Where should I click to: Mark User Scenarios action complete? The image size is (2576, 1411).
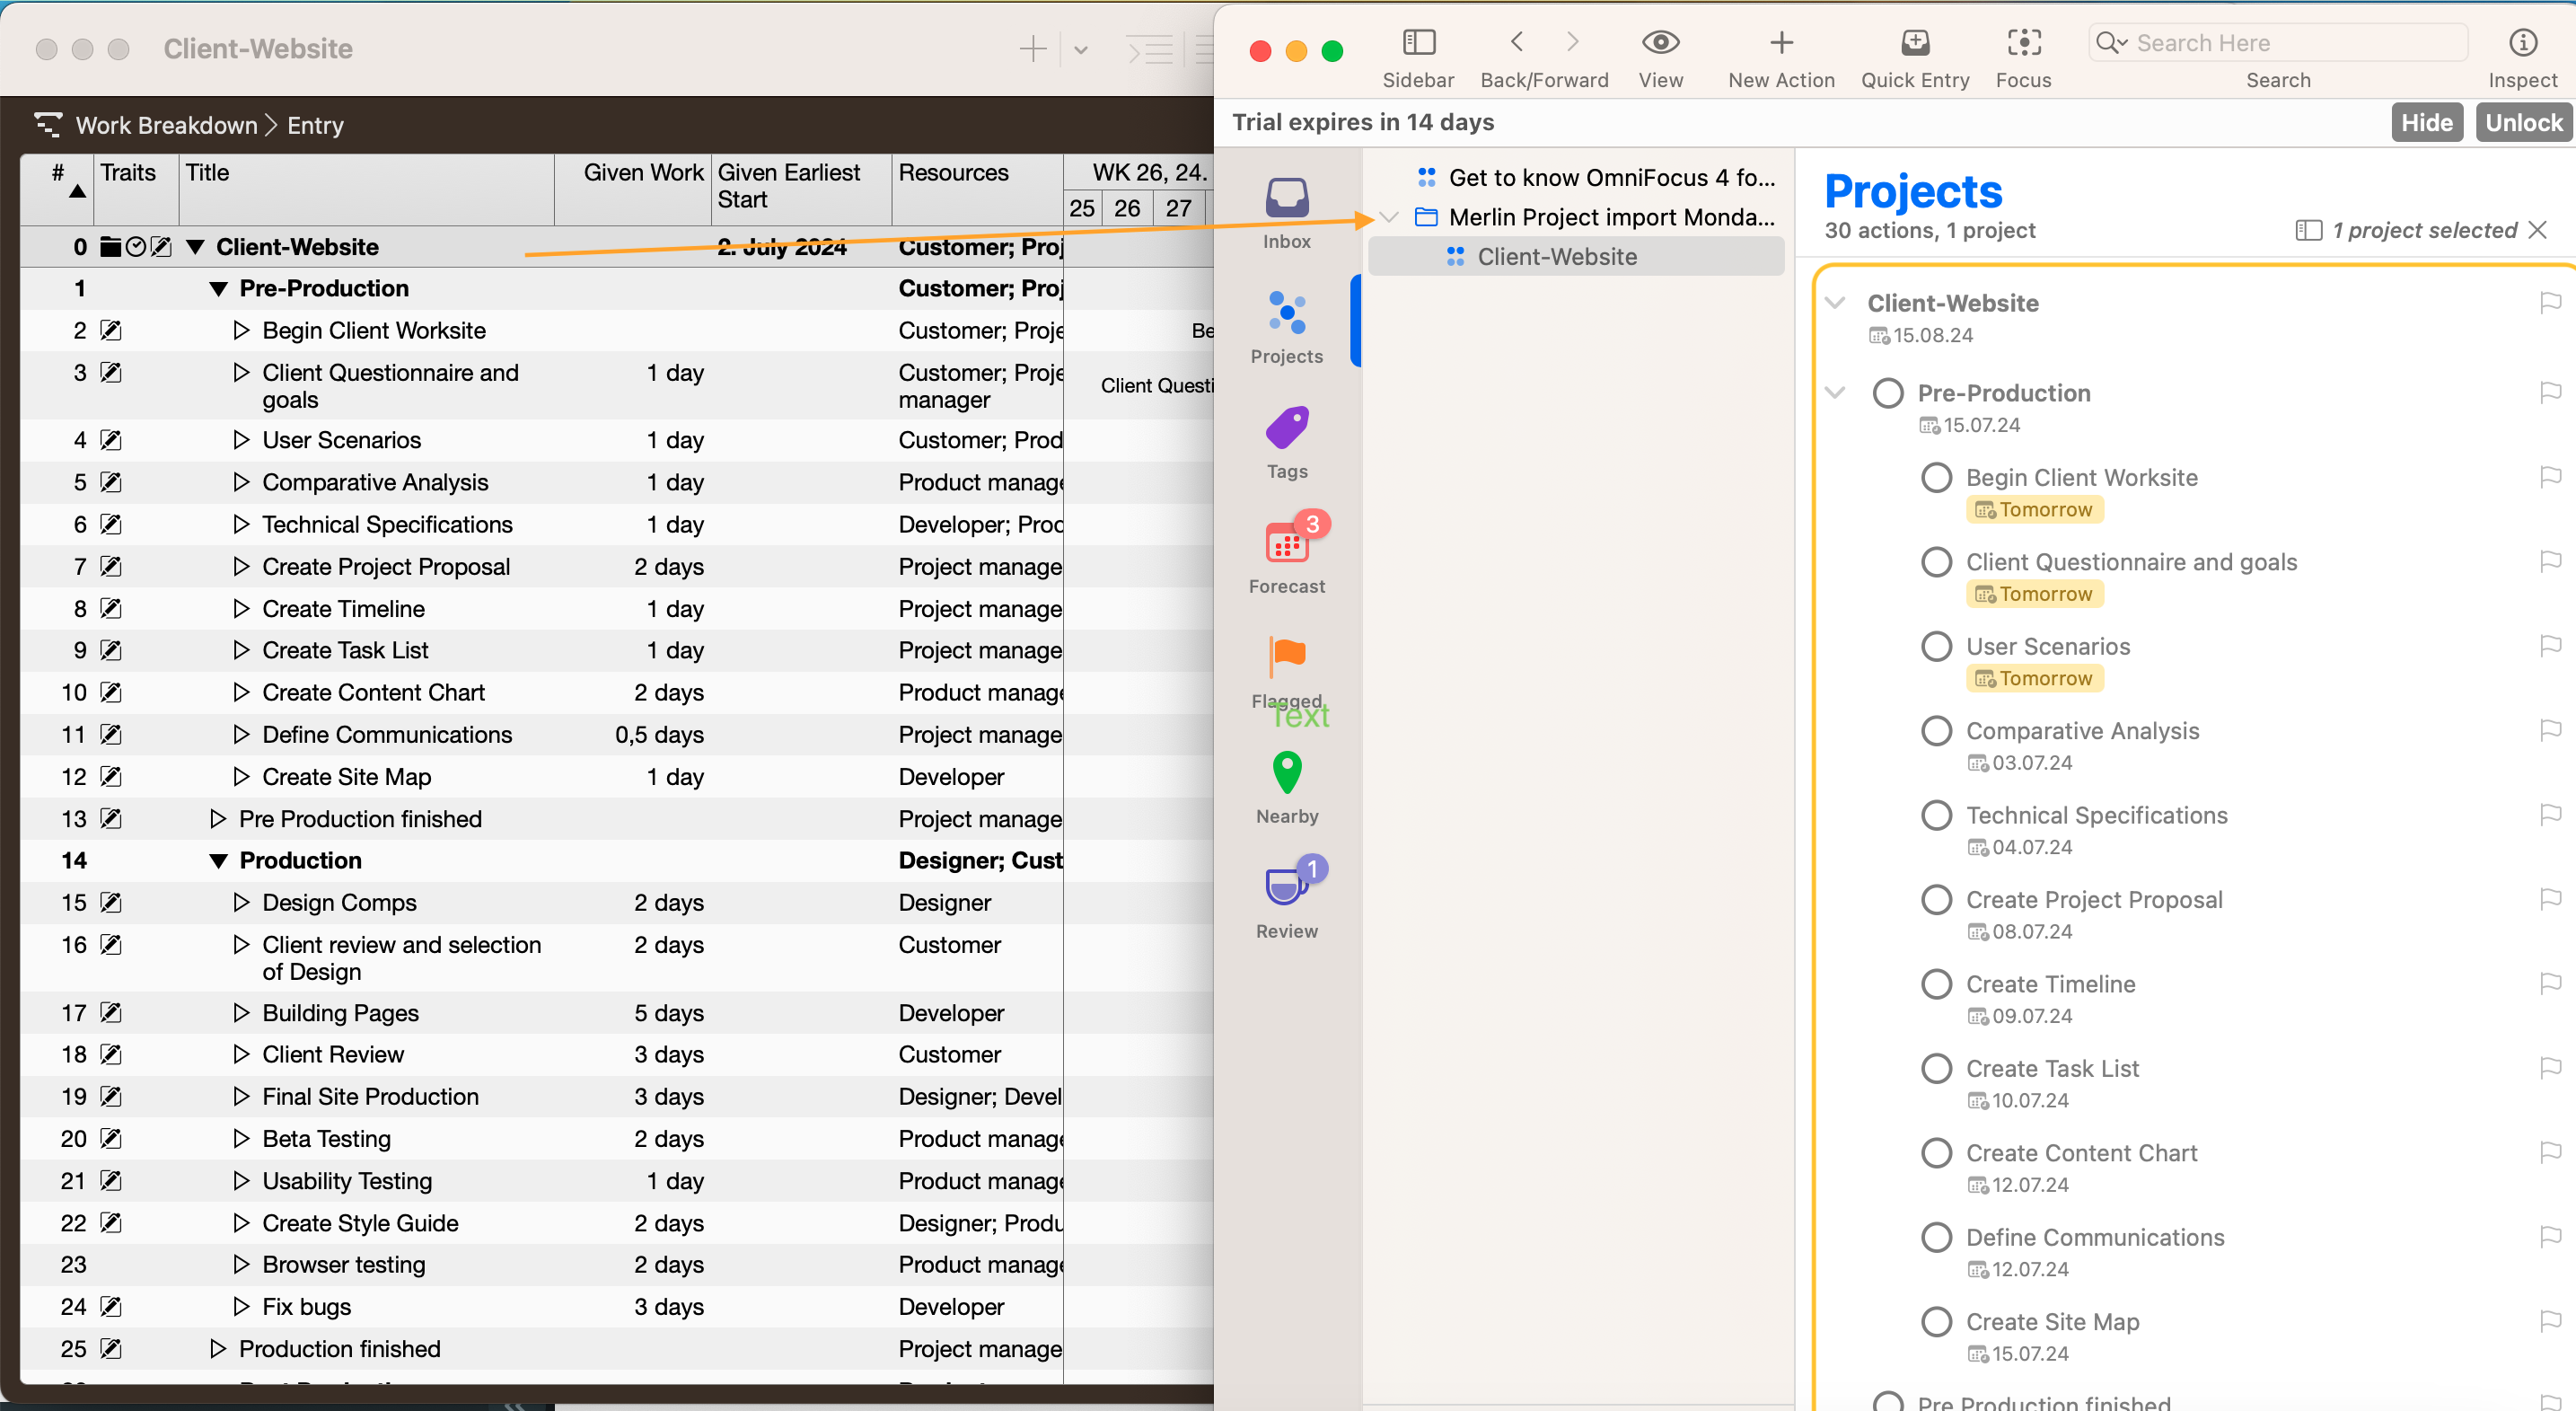1936,646
